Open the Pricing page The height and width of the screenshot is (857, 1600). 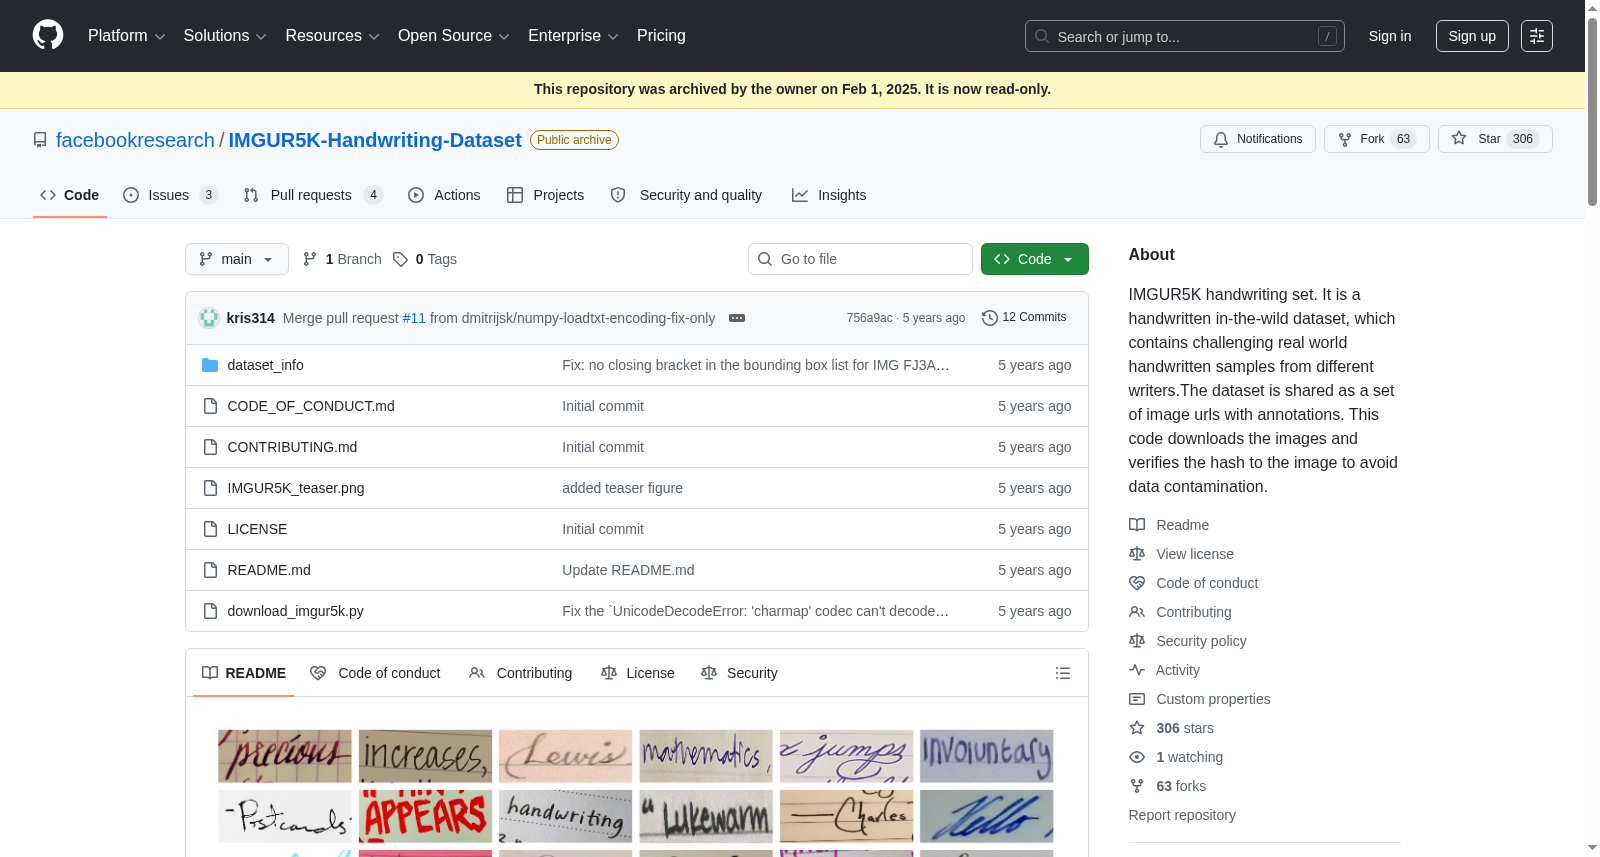661,36
